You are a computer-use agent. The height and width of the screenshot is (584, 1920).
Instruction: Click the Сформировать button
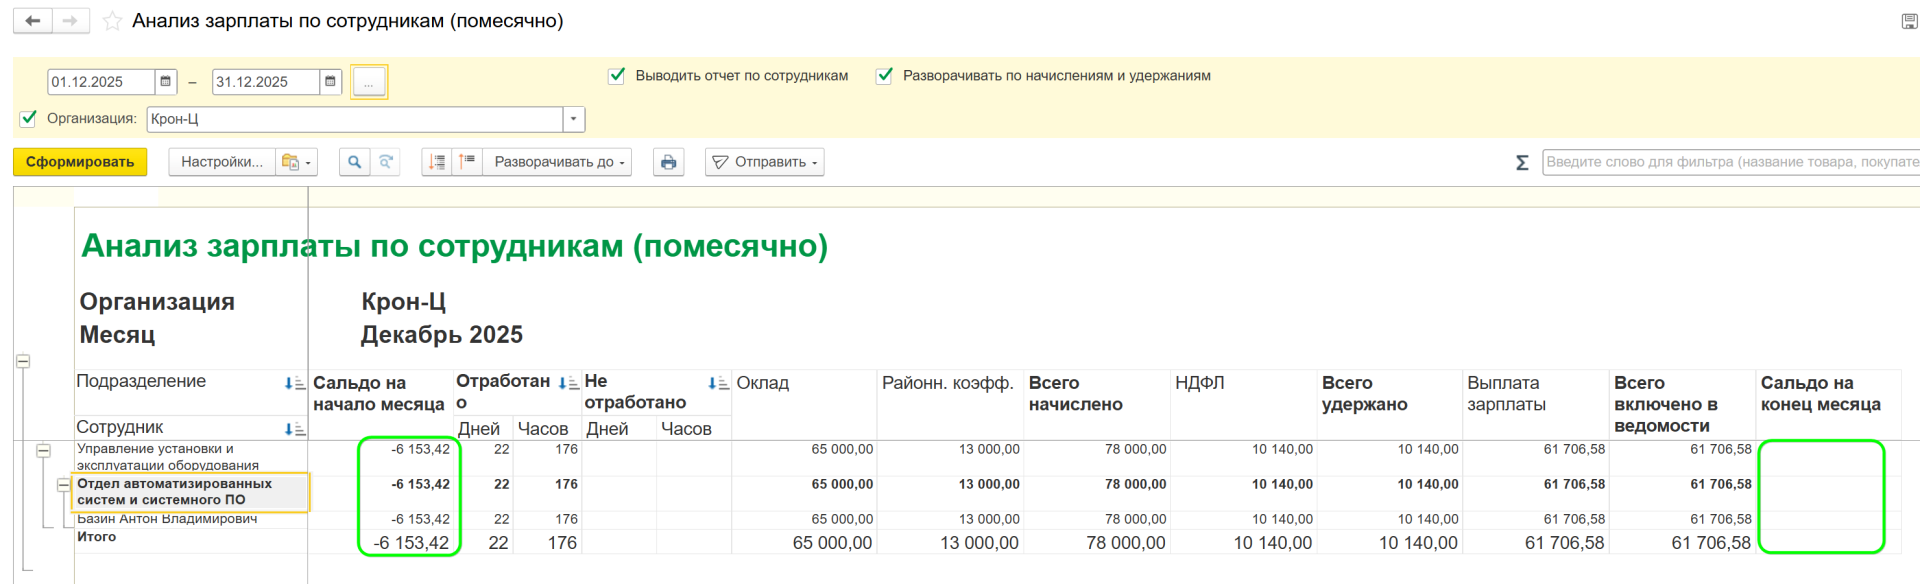(80, 162)
